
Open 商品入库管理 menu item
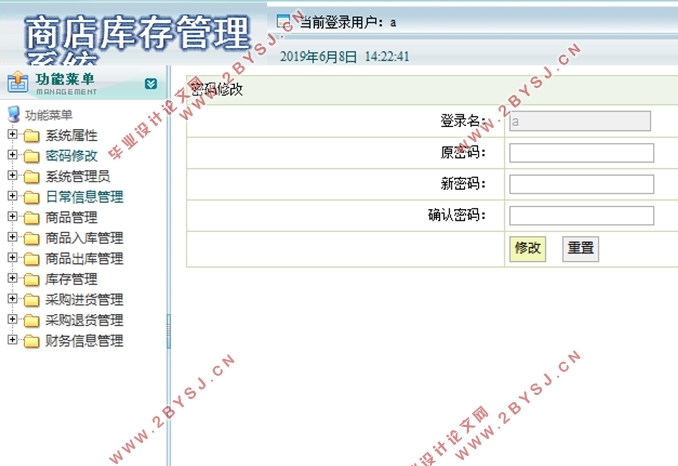84,238
